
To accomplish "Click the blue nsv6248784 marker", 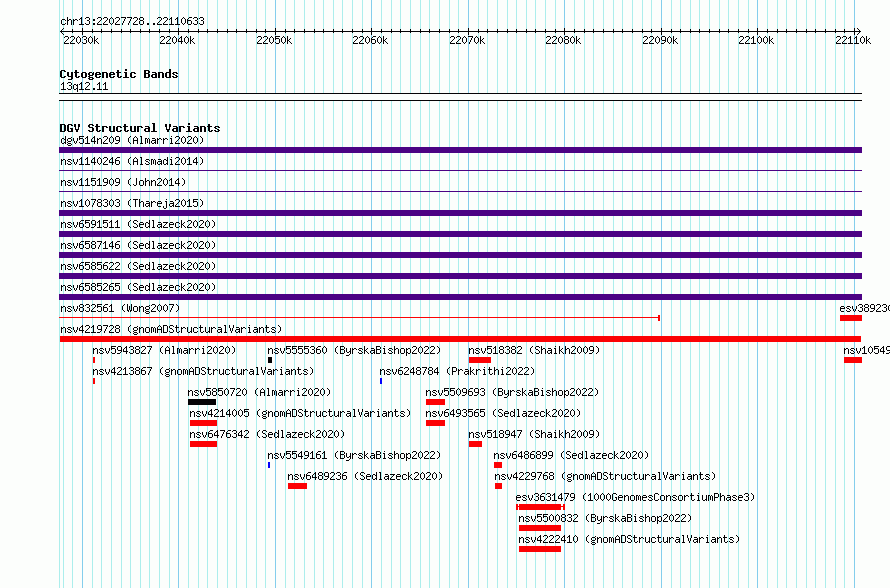I will (381, 381).
